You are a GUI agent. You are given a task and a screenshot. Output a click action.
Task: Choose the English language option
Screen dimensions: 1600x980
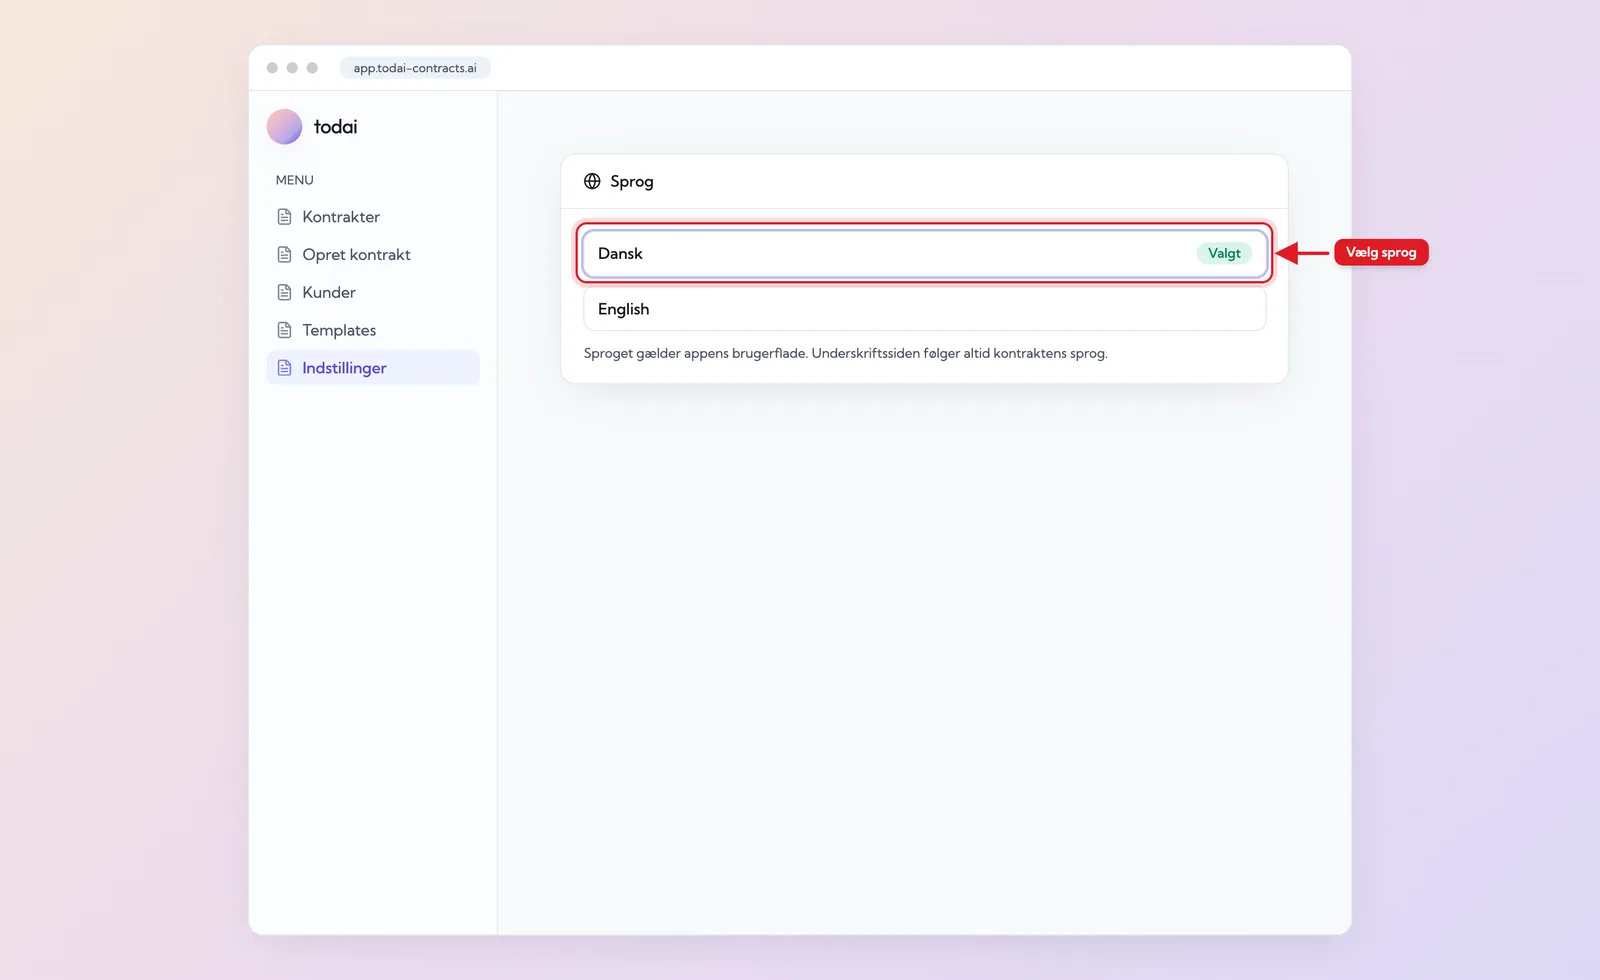[924, 309]
